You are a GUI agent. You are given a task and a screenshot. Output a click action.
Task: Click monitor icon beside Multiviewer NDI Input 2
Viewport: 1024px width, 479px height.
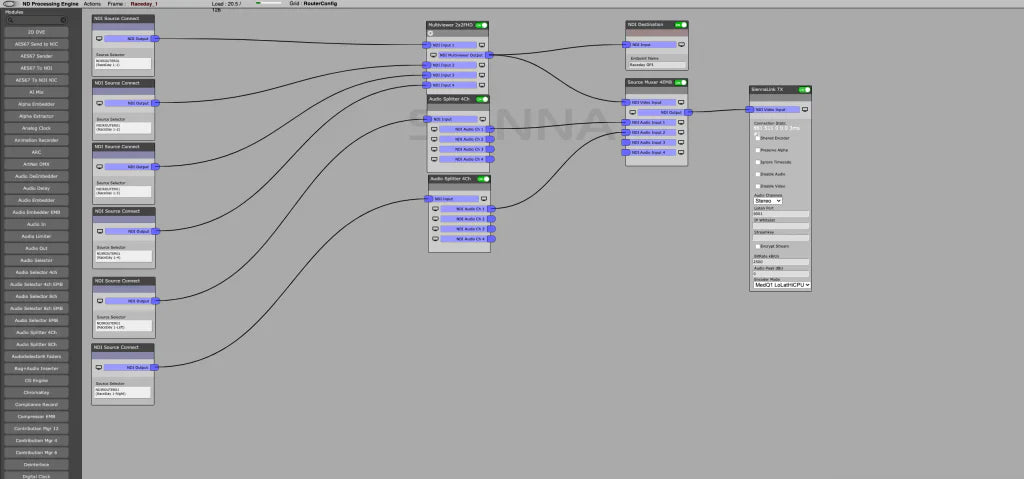482,65
